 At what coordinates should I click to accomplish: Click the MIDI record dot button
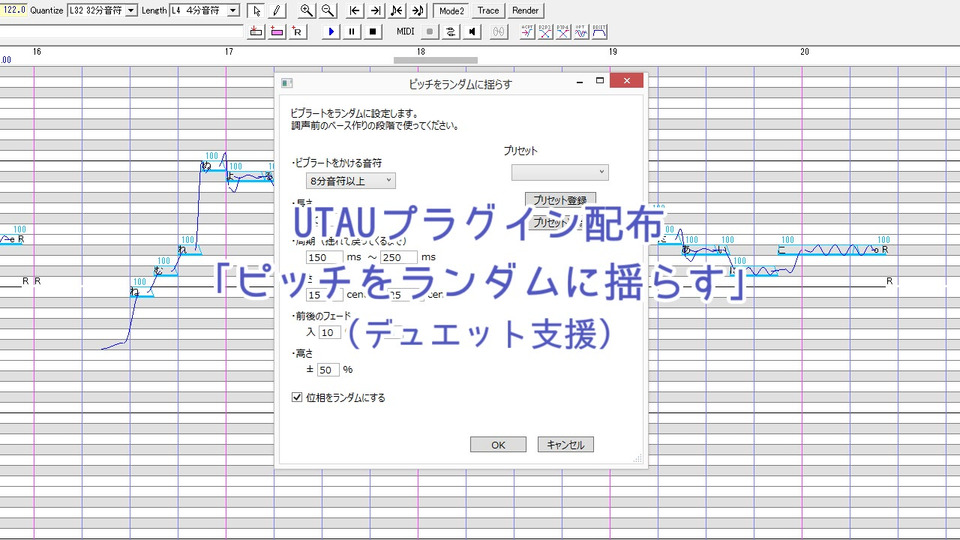coord(430,31)
